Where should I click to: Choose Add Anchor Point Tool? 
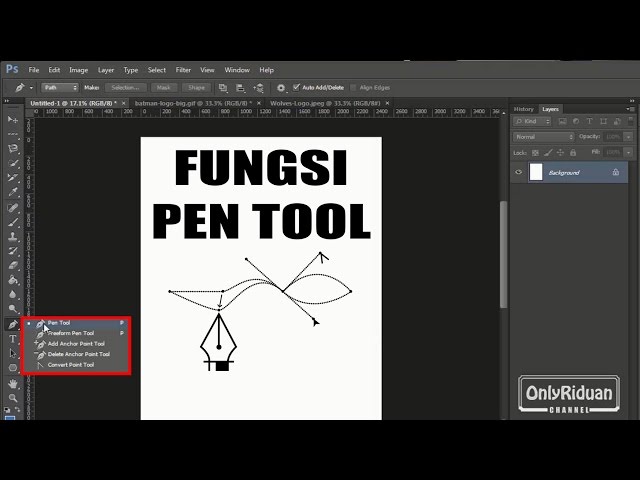76,344
